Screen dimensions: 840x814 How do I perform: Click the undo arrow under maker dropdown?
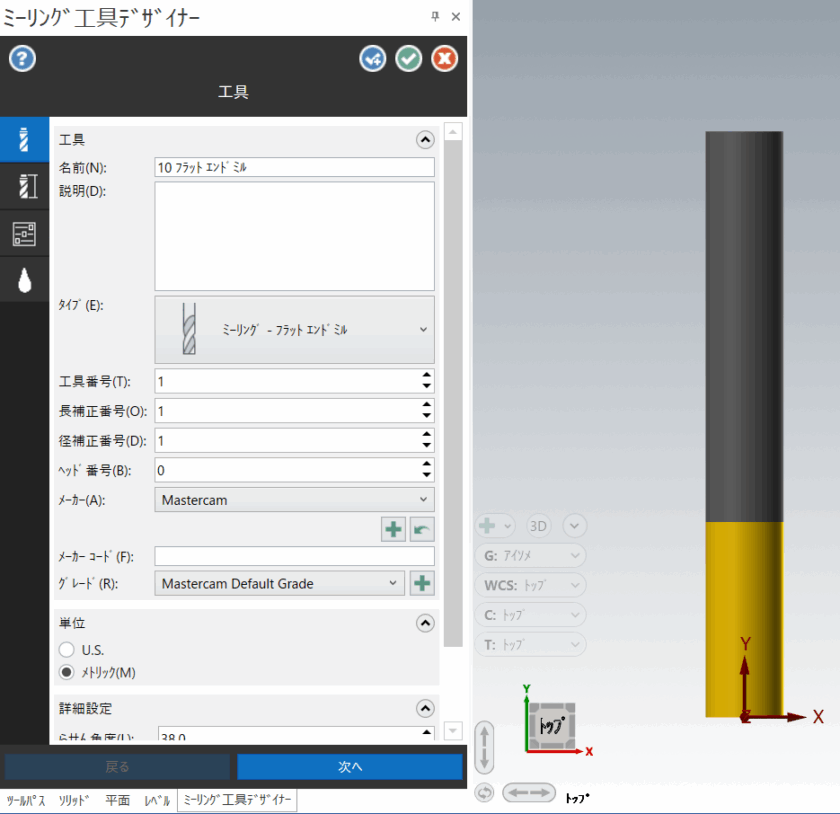point(422,529)
